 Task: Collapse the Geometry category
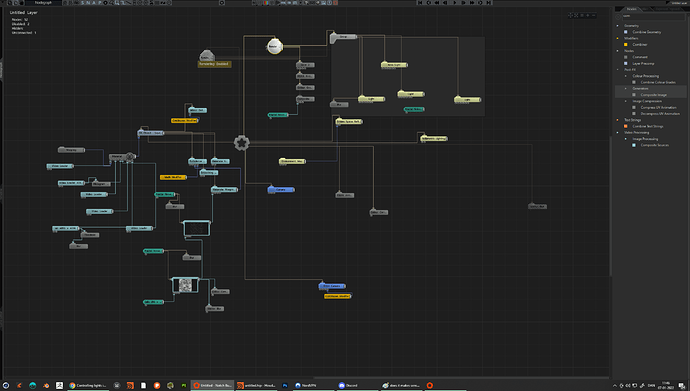617,26
